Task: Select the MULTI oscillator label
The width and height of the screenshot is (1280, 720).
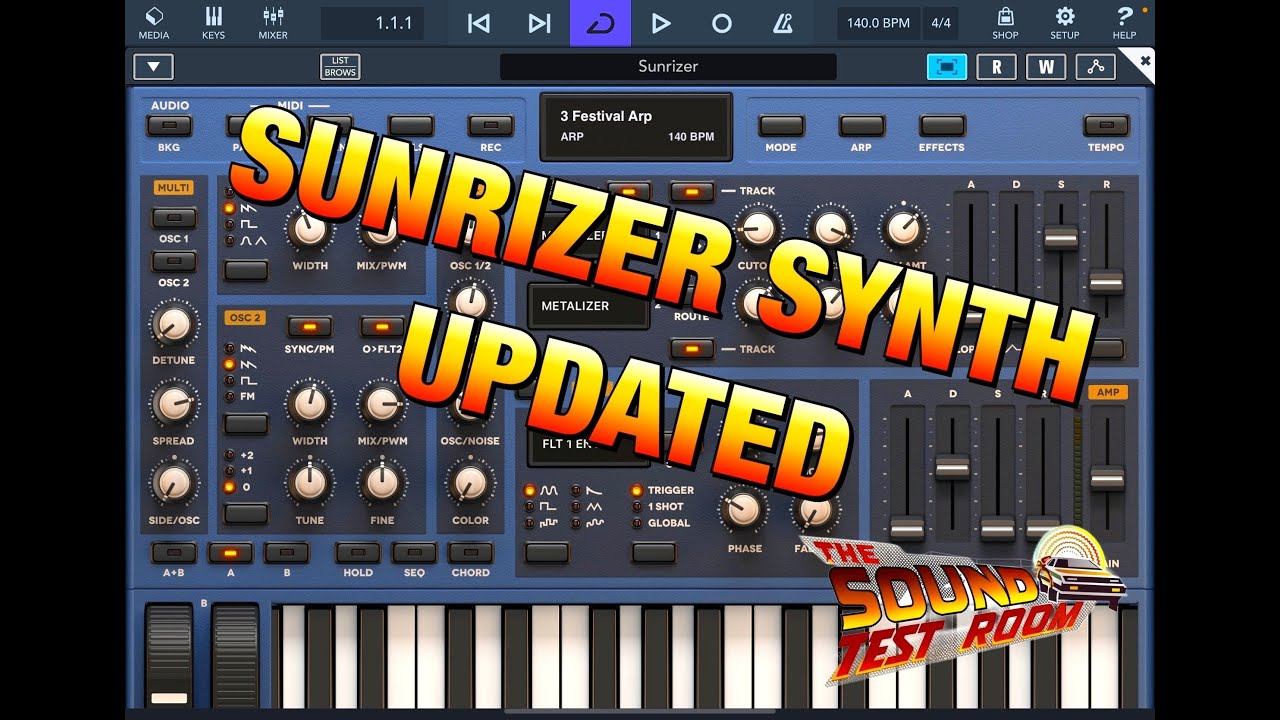Action: tap(173, 187)
